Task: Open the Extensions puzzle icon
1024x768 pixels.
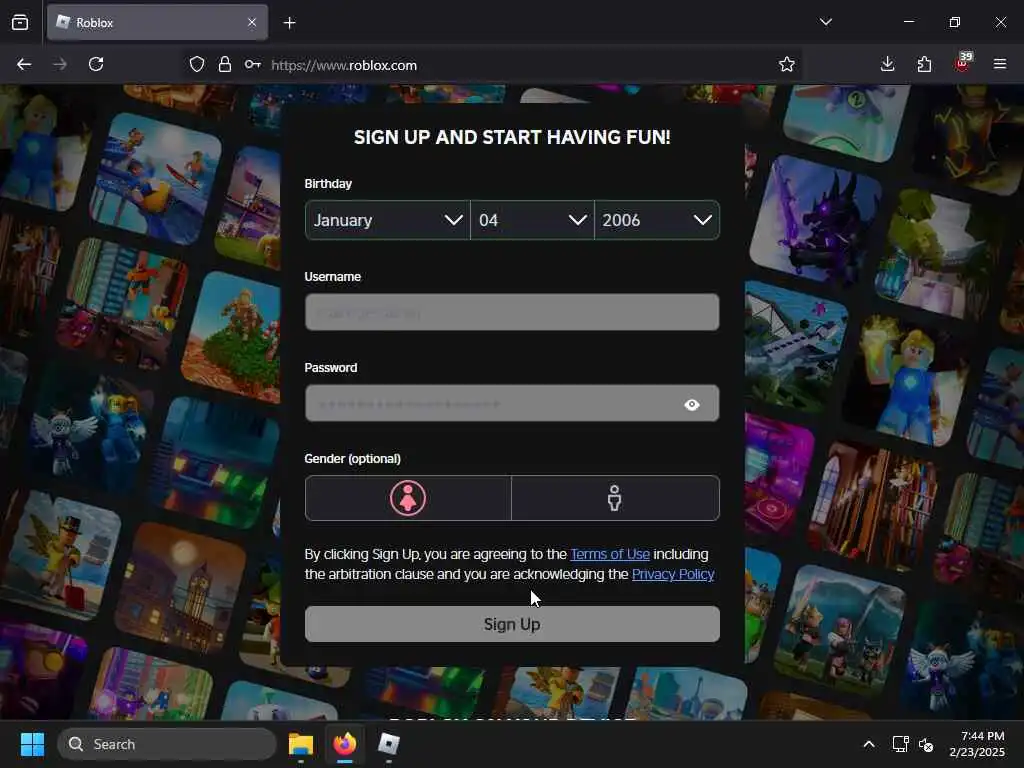Action: (924, 64)
